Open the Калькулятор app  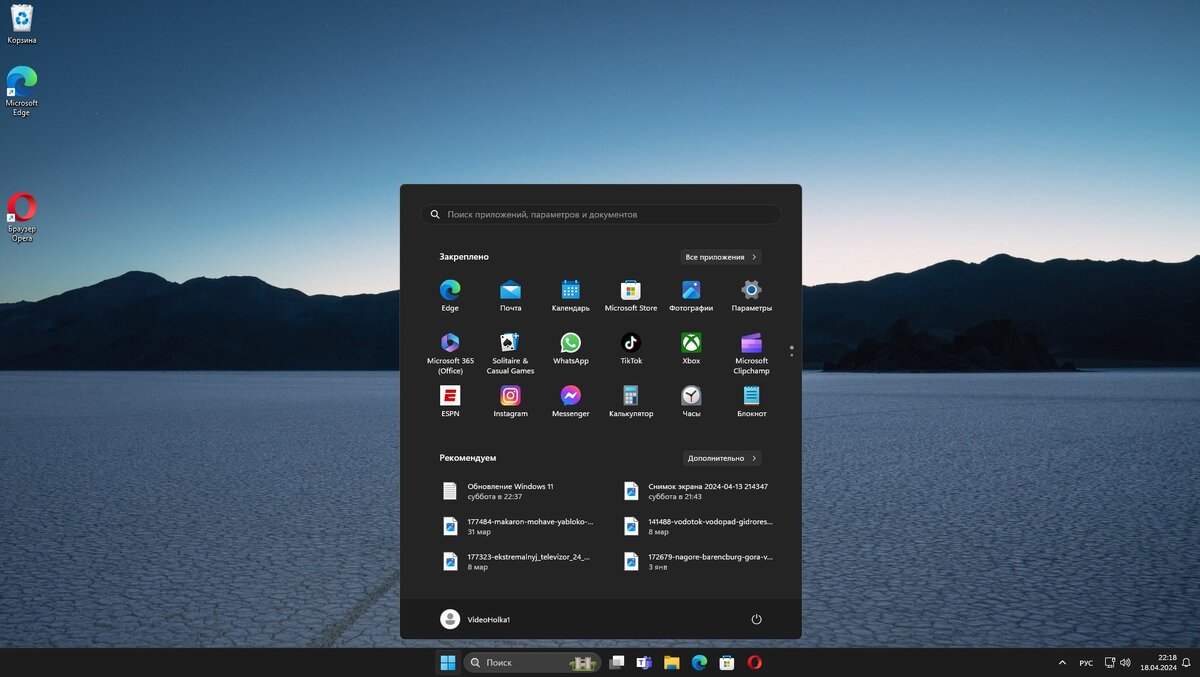631,401
